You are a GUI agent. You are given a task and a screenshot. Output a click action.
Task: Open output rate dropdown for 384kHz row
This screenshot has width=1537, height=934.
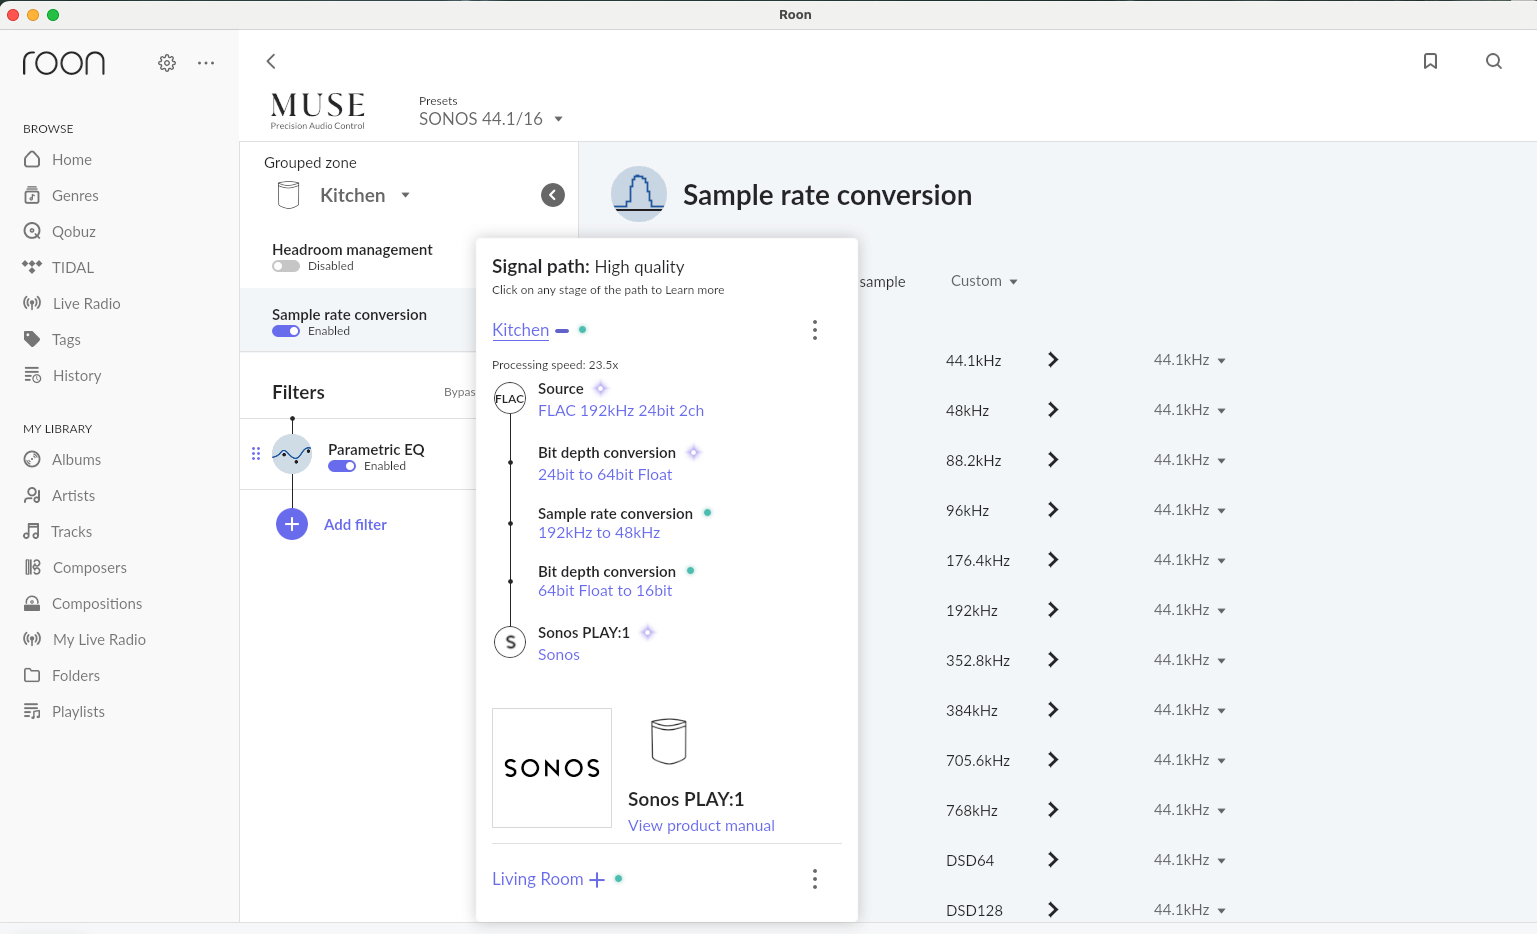[x=1190, y=710]
